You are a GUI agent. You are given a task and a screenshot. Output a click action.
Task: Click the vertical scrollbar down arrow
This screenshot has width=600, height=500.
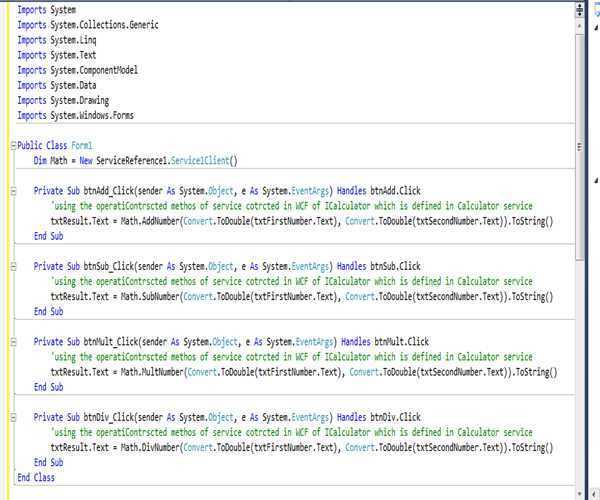[581, 491]
